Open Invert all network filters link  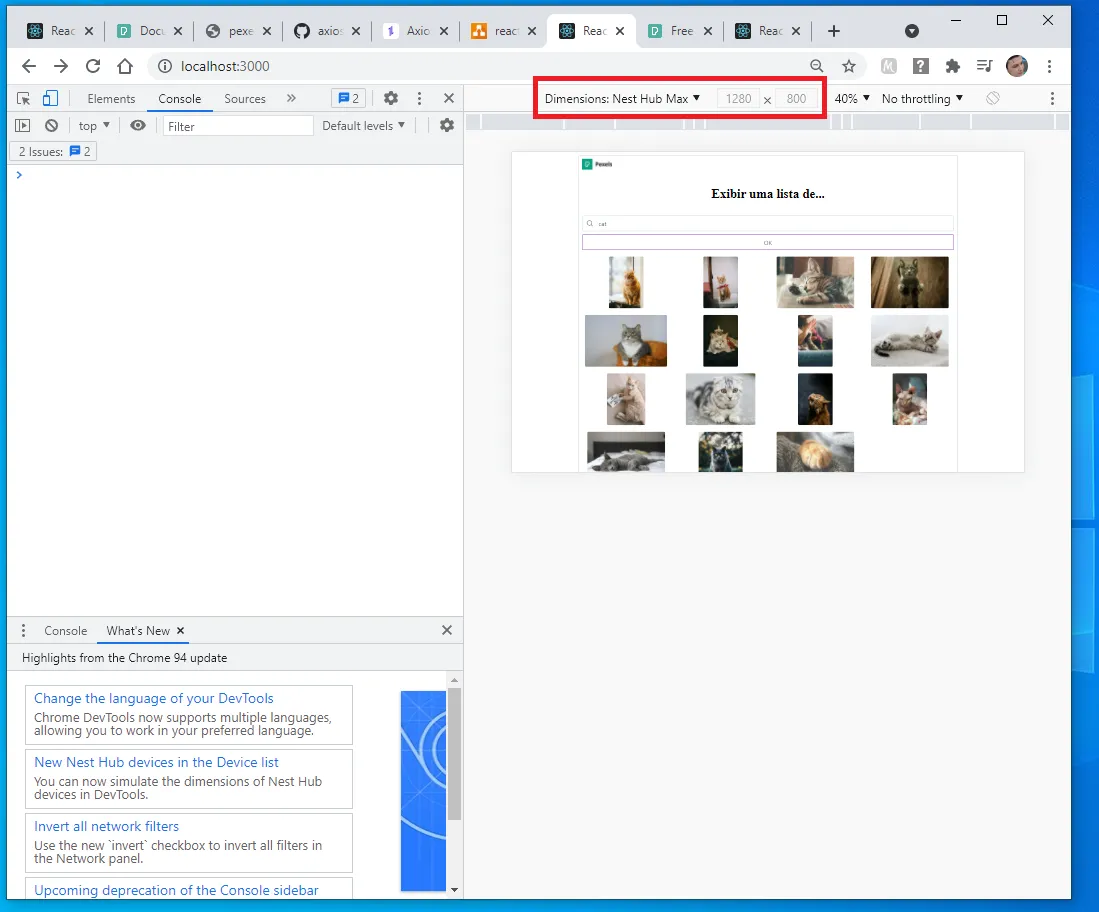pos(107,826)
